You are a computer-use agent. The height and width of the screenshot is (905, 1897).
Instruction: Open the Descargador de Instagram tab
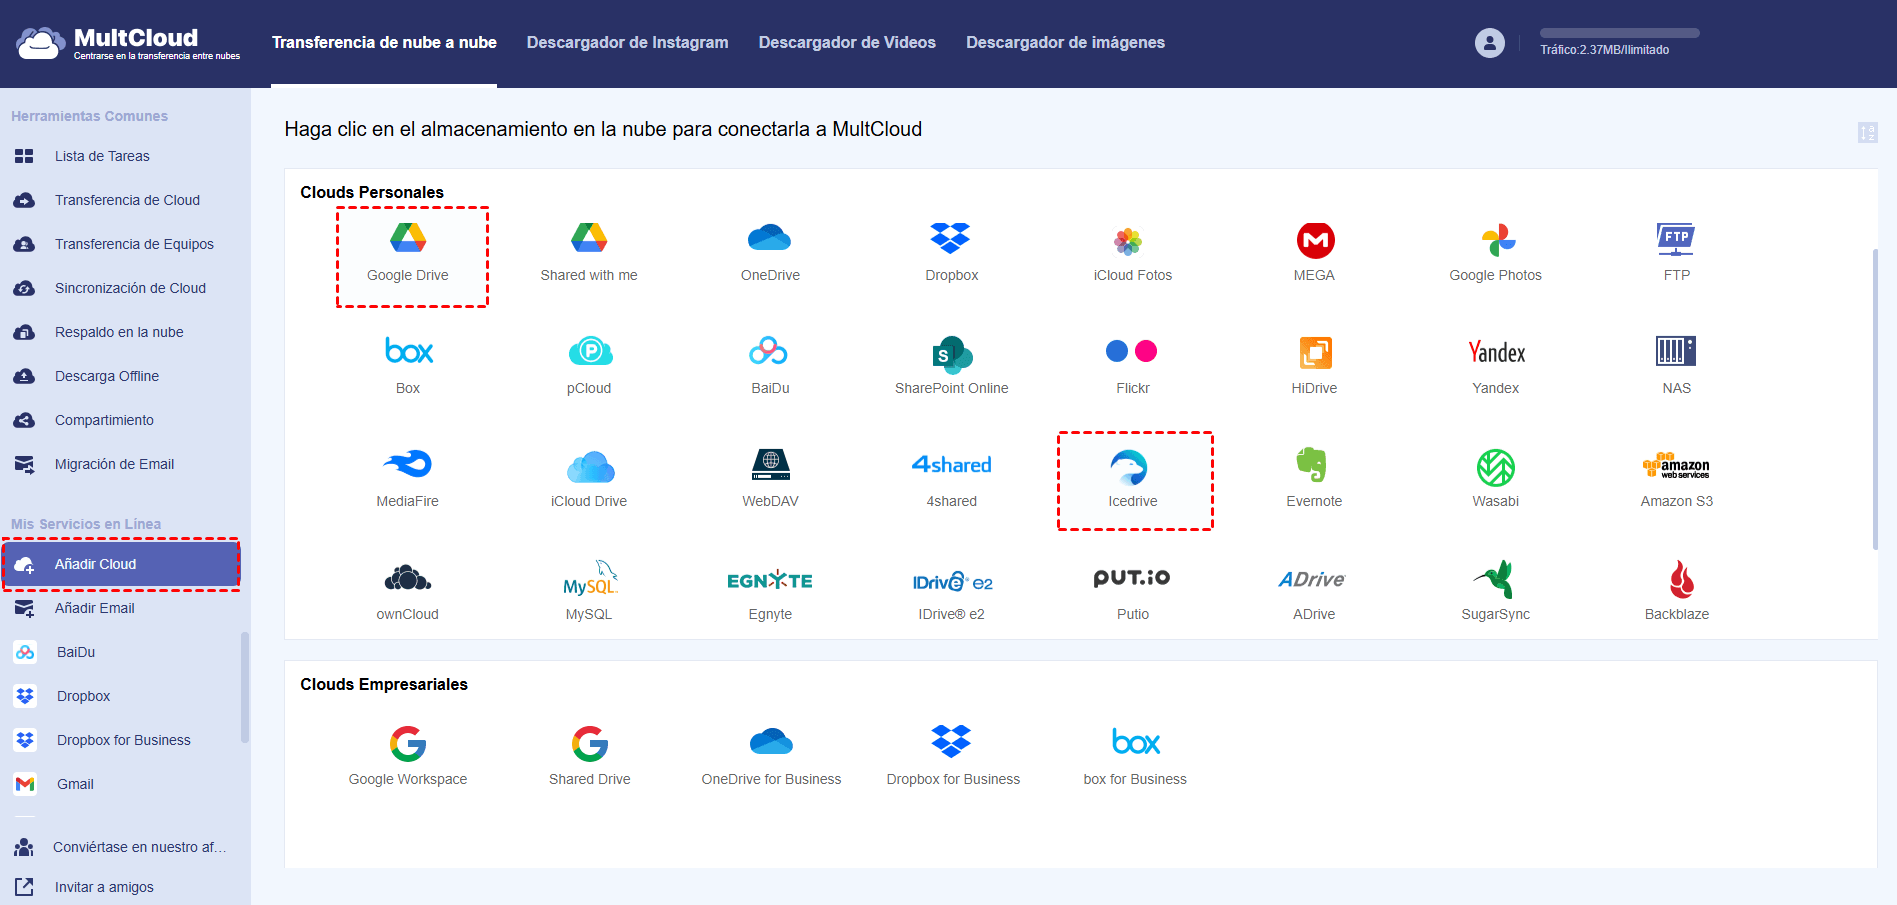coord(627,42)
